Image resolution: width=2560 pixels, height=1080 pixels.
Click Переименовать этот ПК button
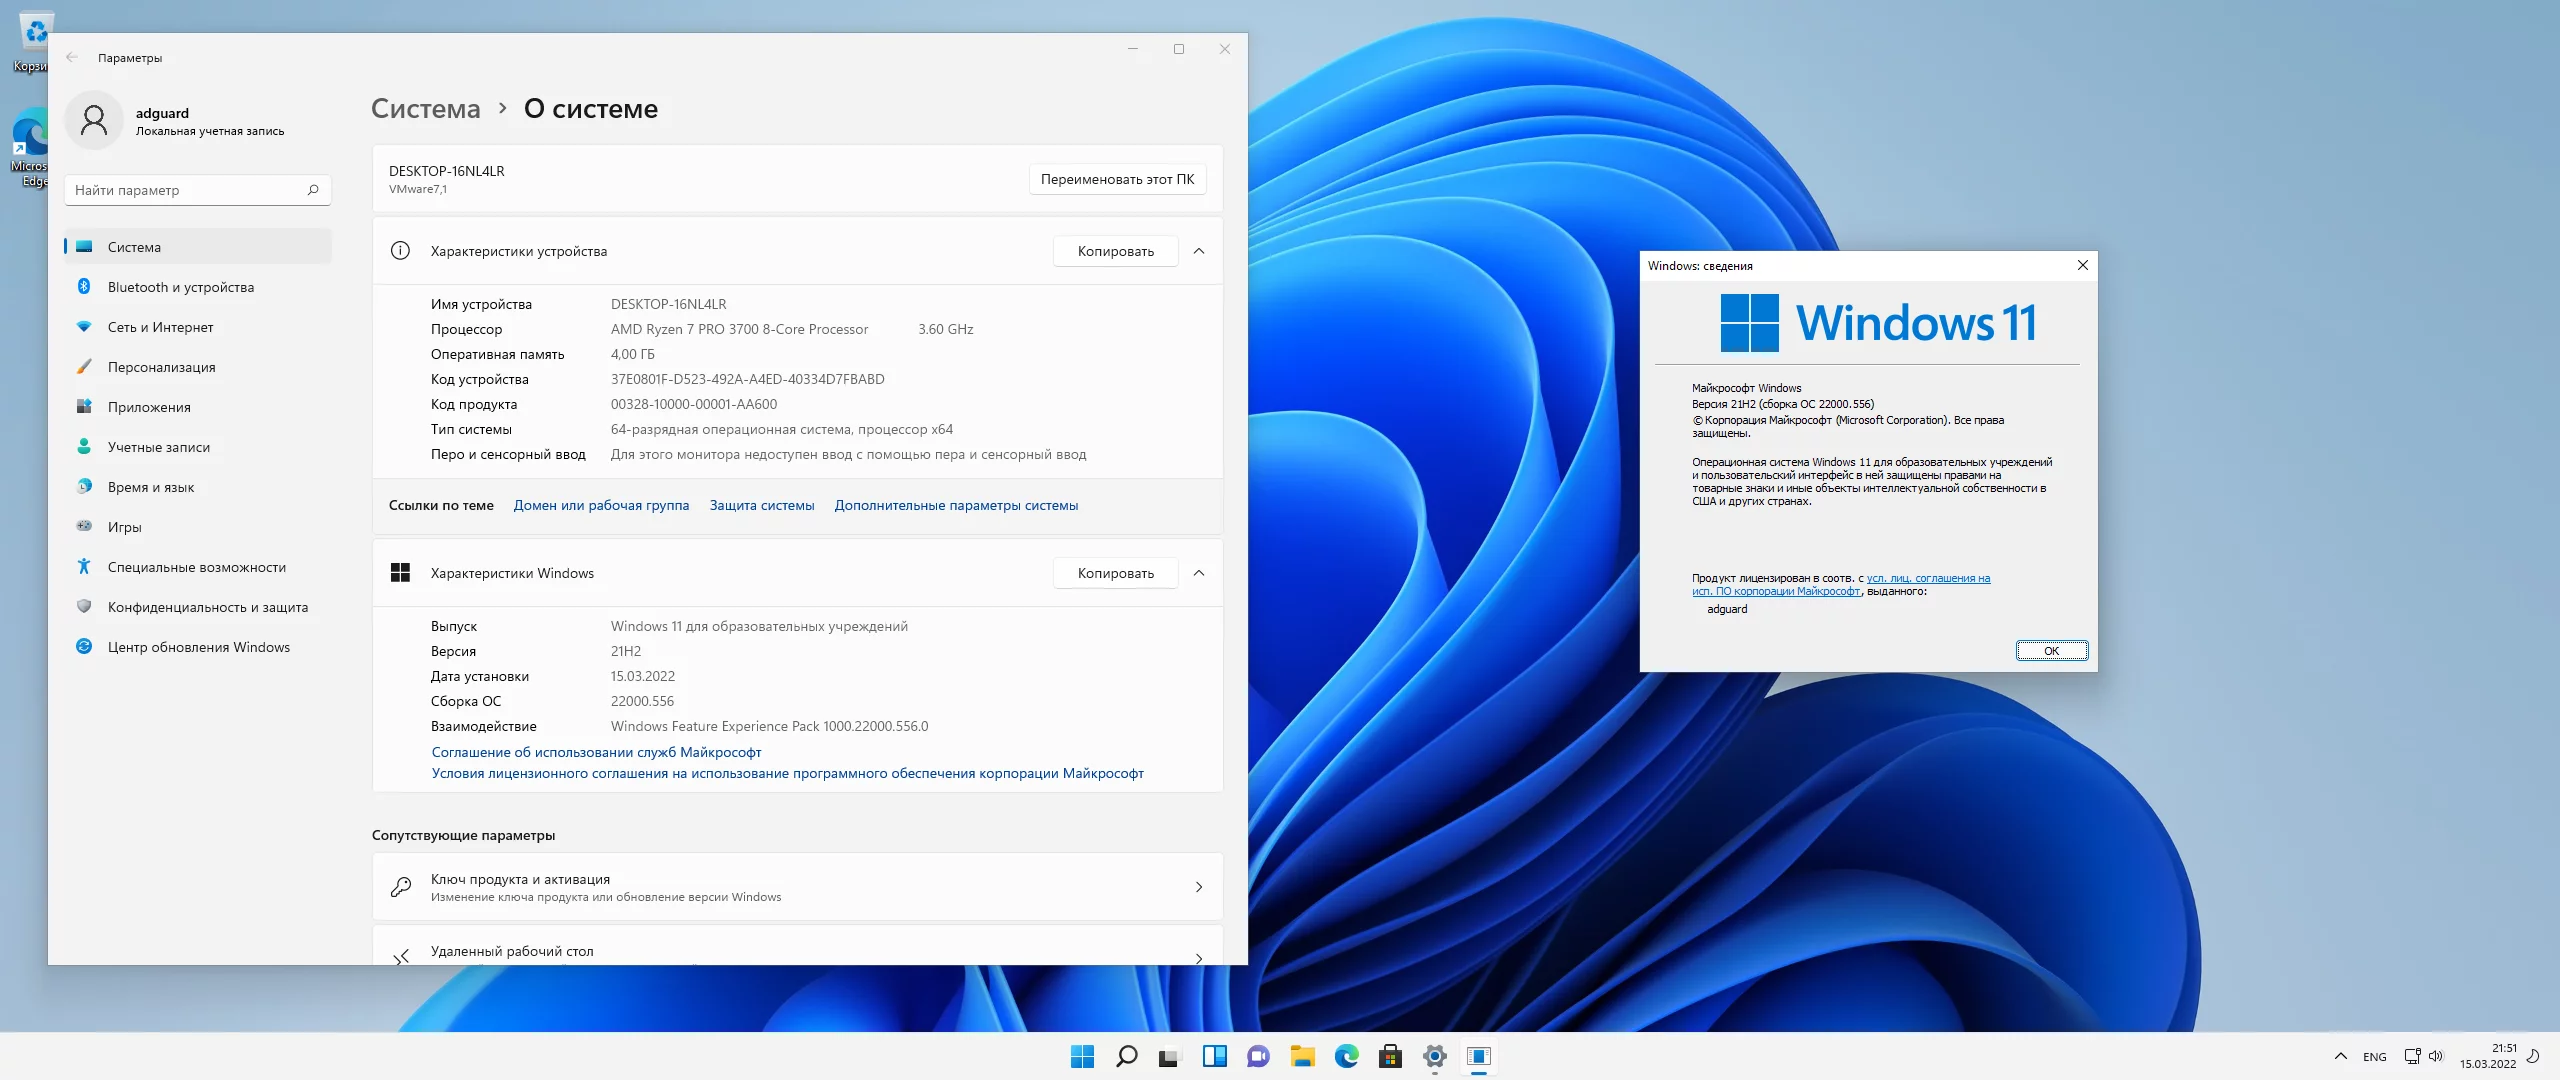pos(1117,179)
